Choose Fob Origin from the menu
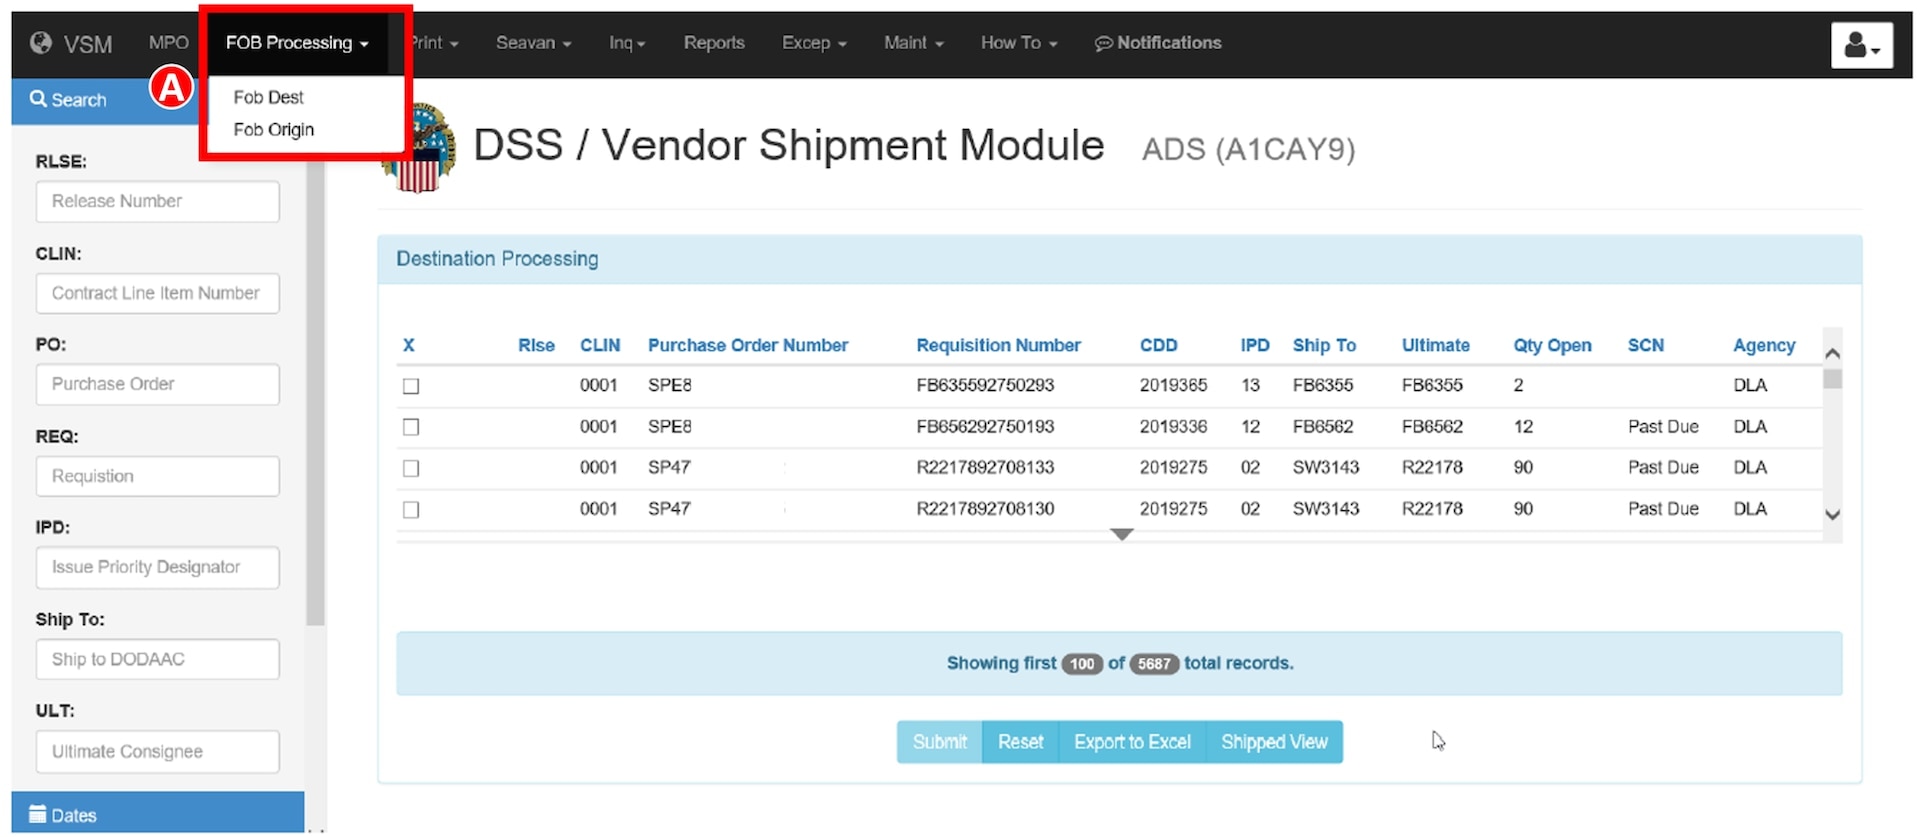 [x=273, y=130]
